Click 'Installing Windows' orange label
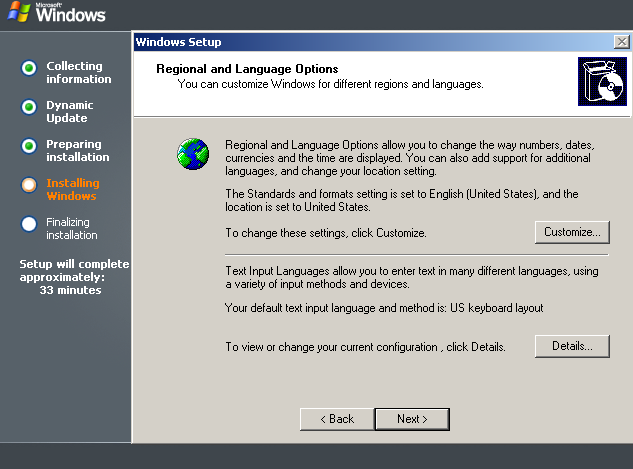The image size is (633, 469). [x=73, y=189]
